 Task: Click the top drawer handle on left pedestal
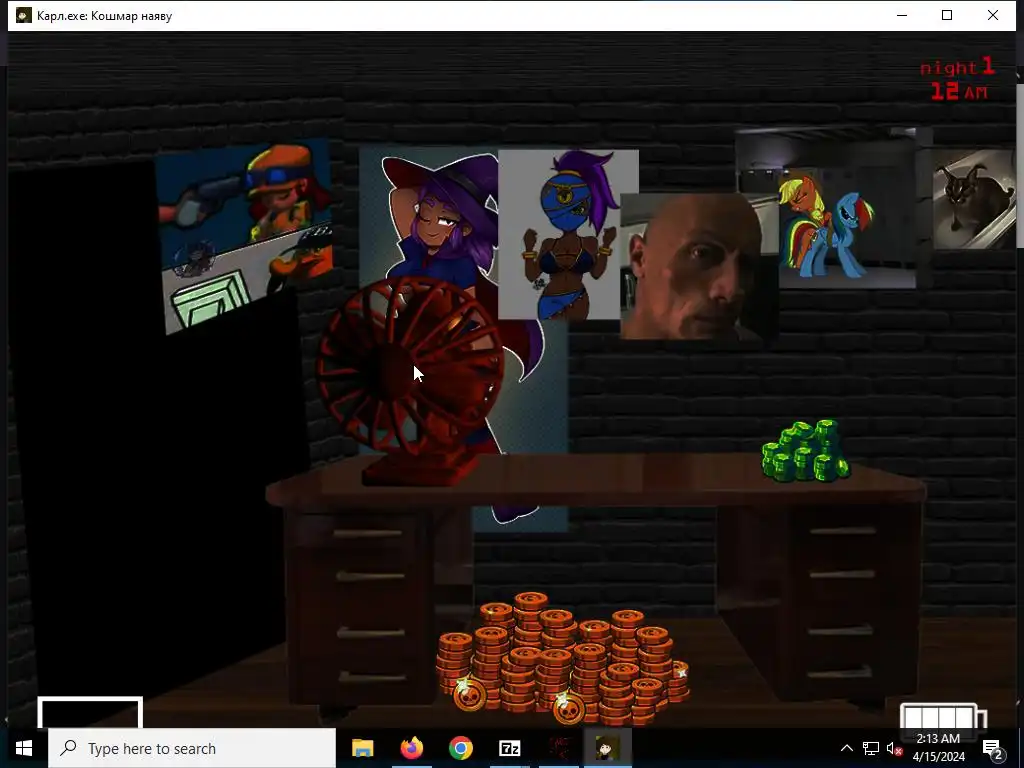[368, 534]
